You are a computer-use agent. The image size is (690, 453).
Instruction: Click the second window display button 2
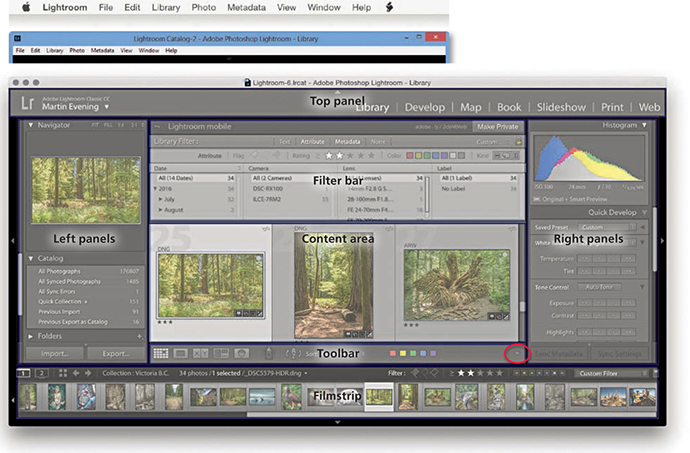click(x=41, y=373)
